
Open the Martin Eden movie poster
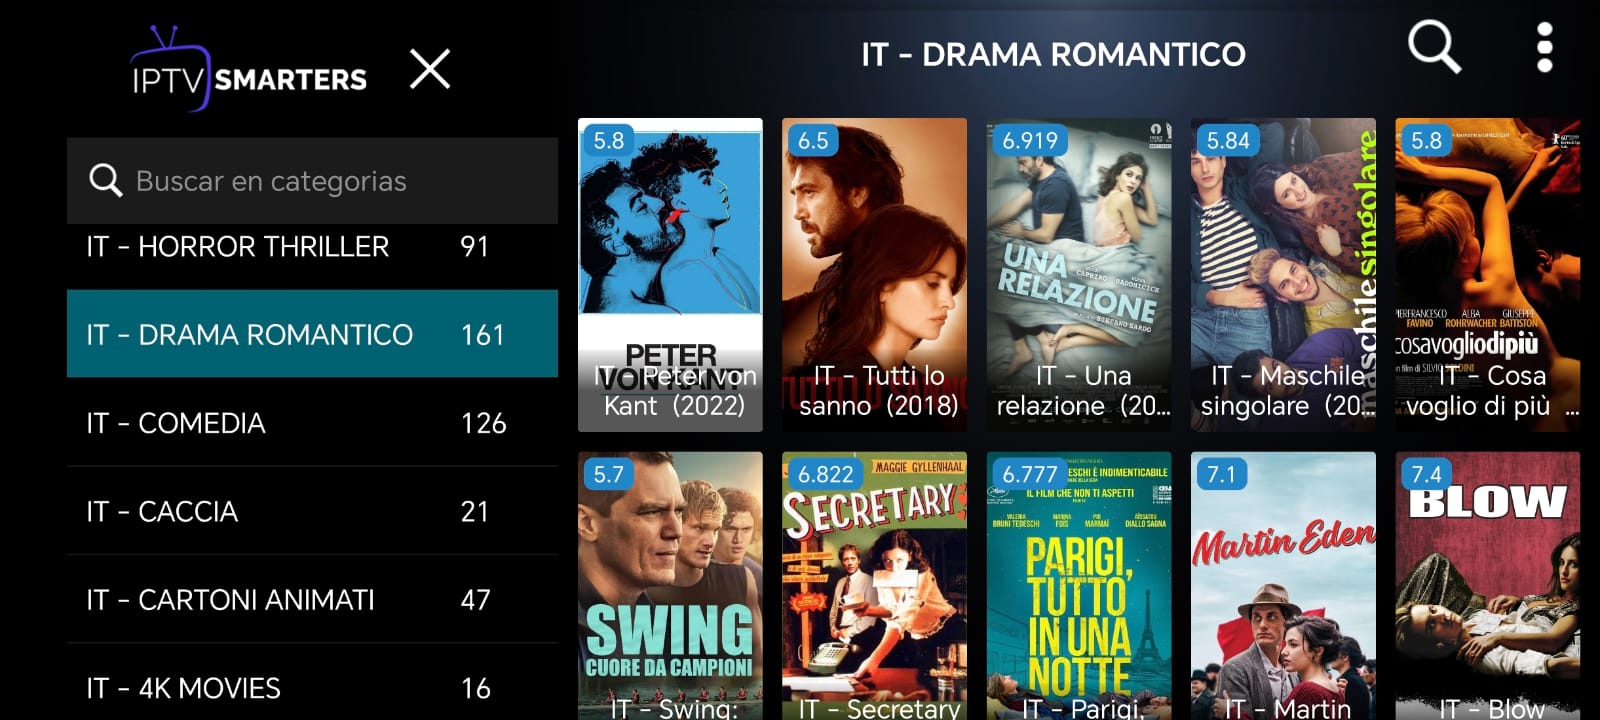[x=1283, y=586]
